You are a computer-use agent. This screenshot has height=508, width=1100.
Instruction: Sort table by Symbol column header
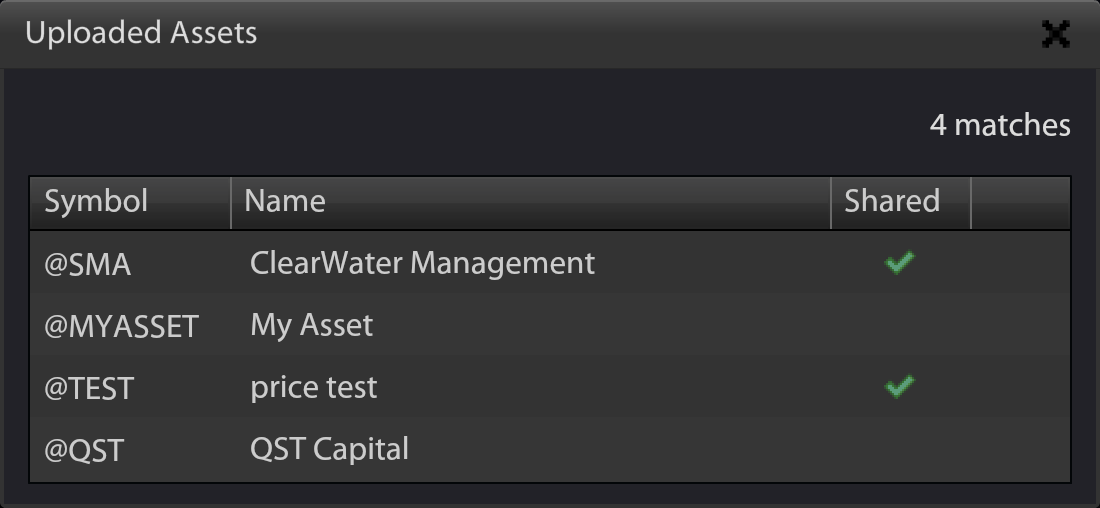pyautogui.click(x=96, y=201)
